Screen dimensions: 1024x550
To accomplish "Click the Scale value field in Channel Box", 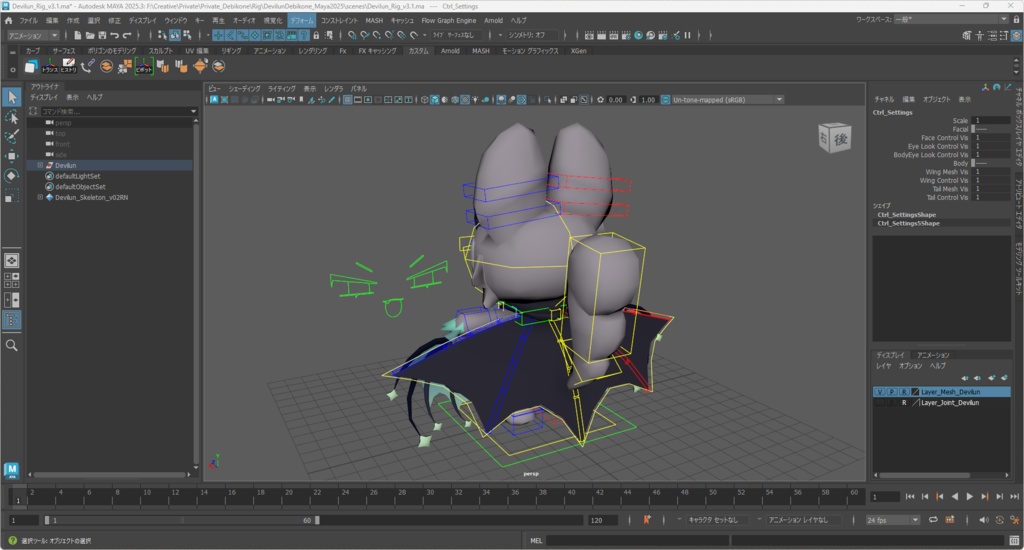I will click(990, 120).
